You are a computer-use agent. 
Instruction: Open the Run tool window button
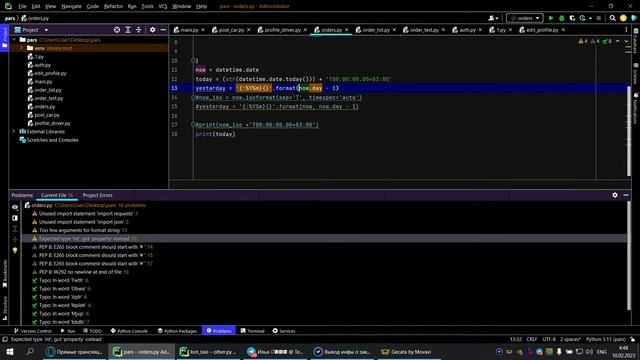(x=68, y=331)
